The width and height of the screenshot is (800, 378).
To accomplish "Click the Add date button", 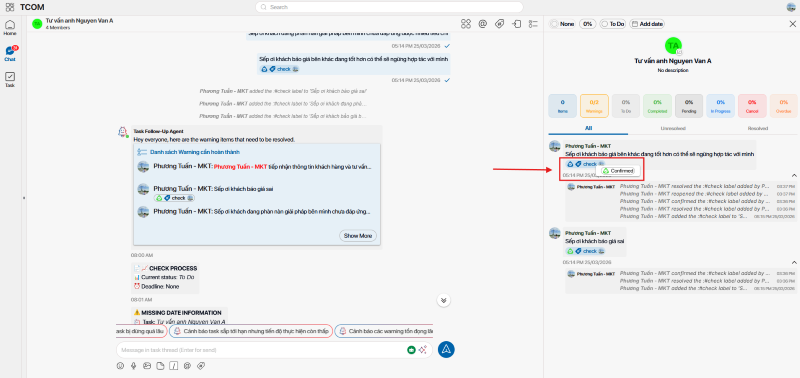I will (646, 24).
